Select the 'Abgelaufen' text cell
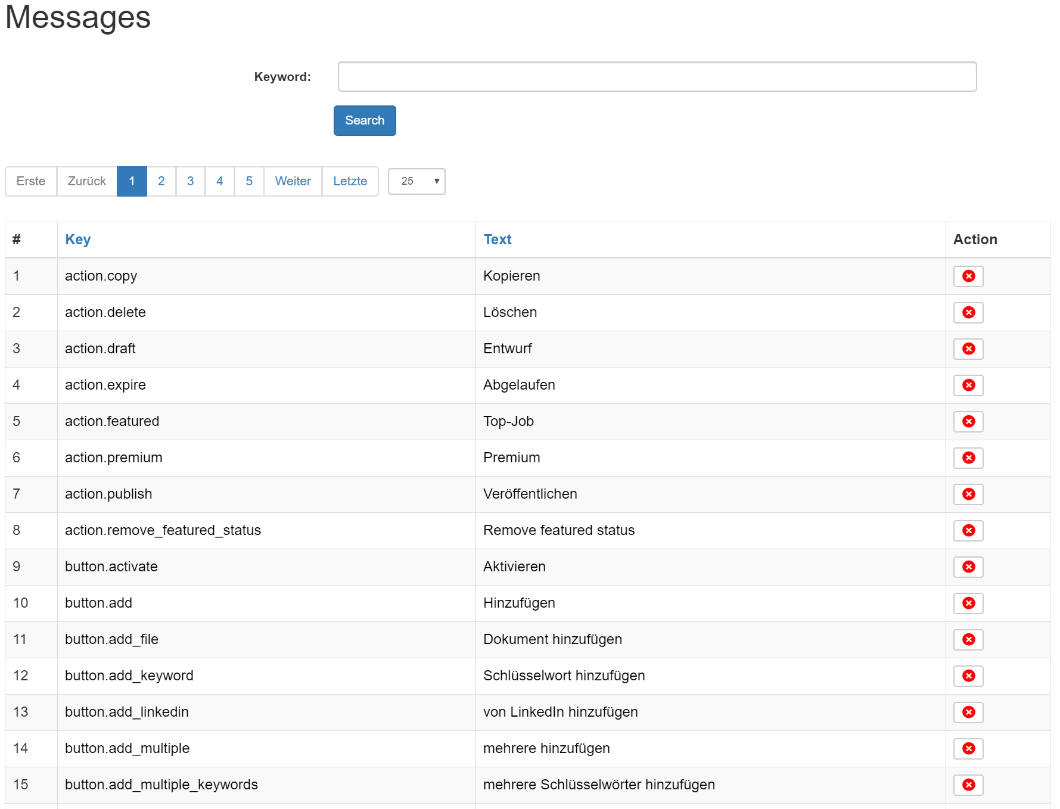1060x809 pixels. pos(710,385)
